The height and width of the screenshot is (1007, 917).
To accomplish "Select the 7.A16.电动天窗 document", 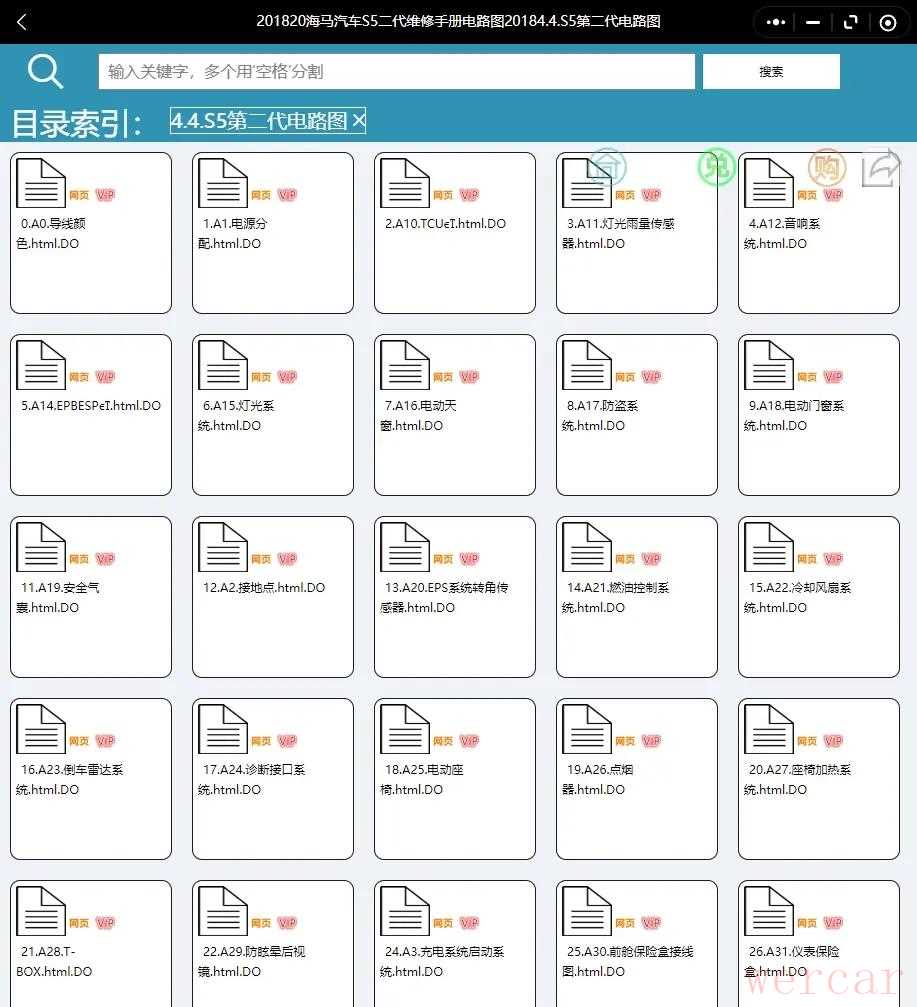I will (x=455, y=415).
